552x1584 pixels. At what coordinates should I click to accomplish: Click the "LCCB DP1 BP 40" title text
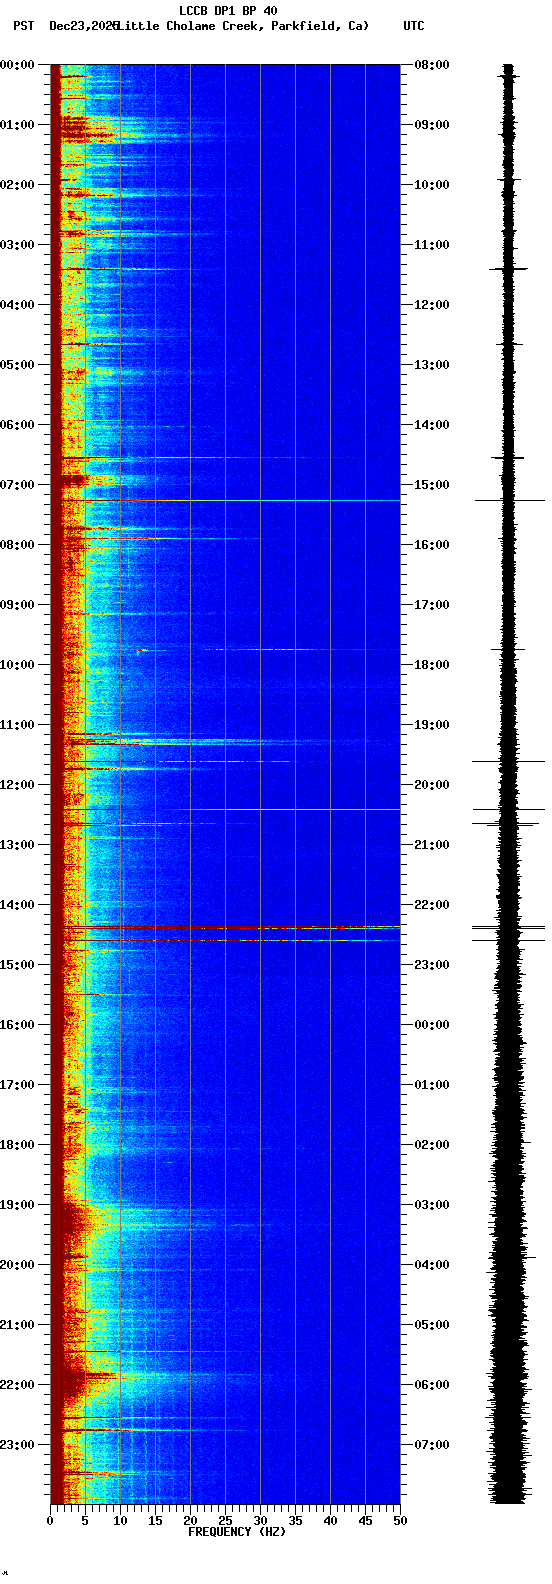point(228,11)
